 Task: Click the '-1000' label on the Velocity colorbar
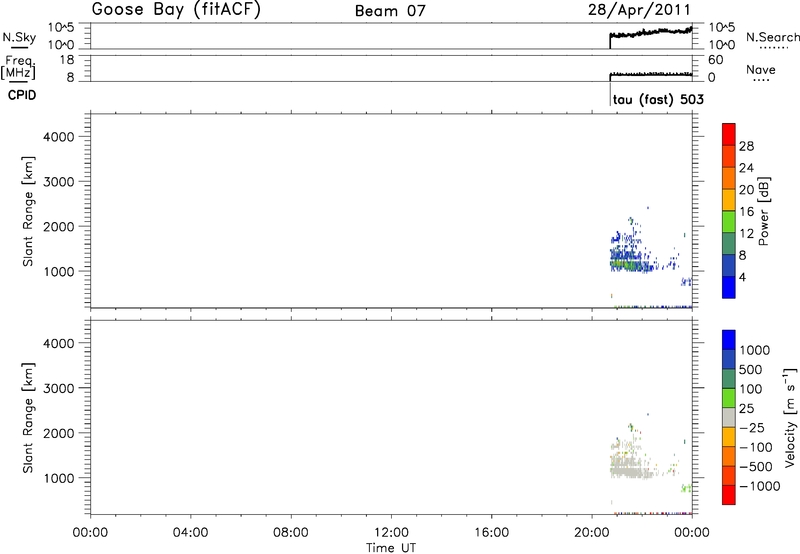point(759,486)
